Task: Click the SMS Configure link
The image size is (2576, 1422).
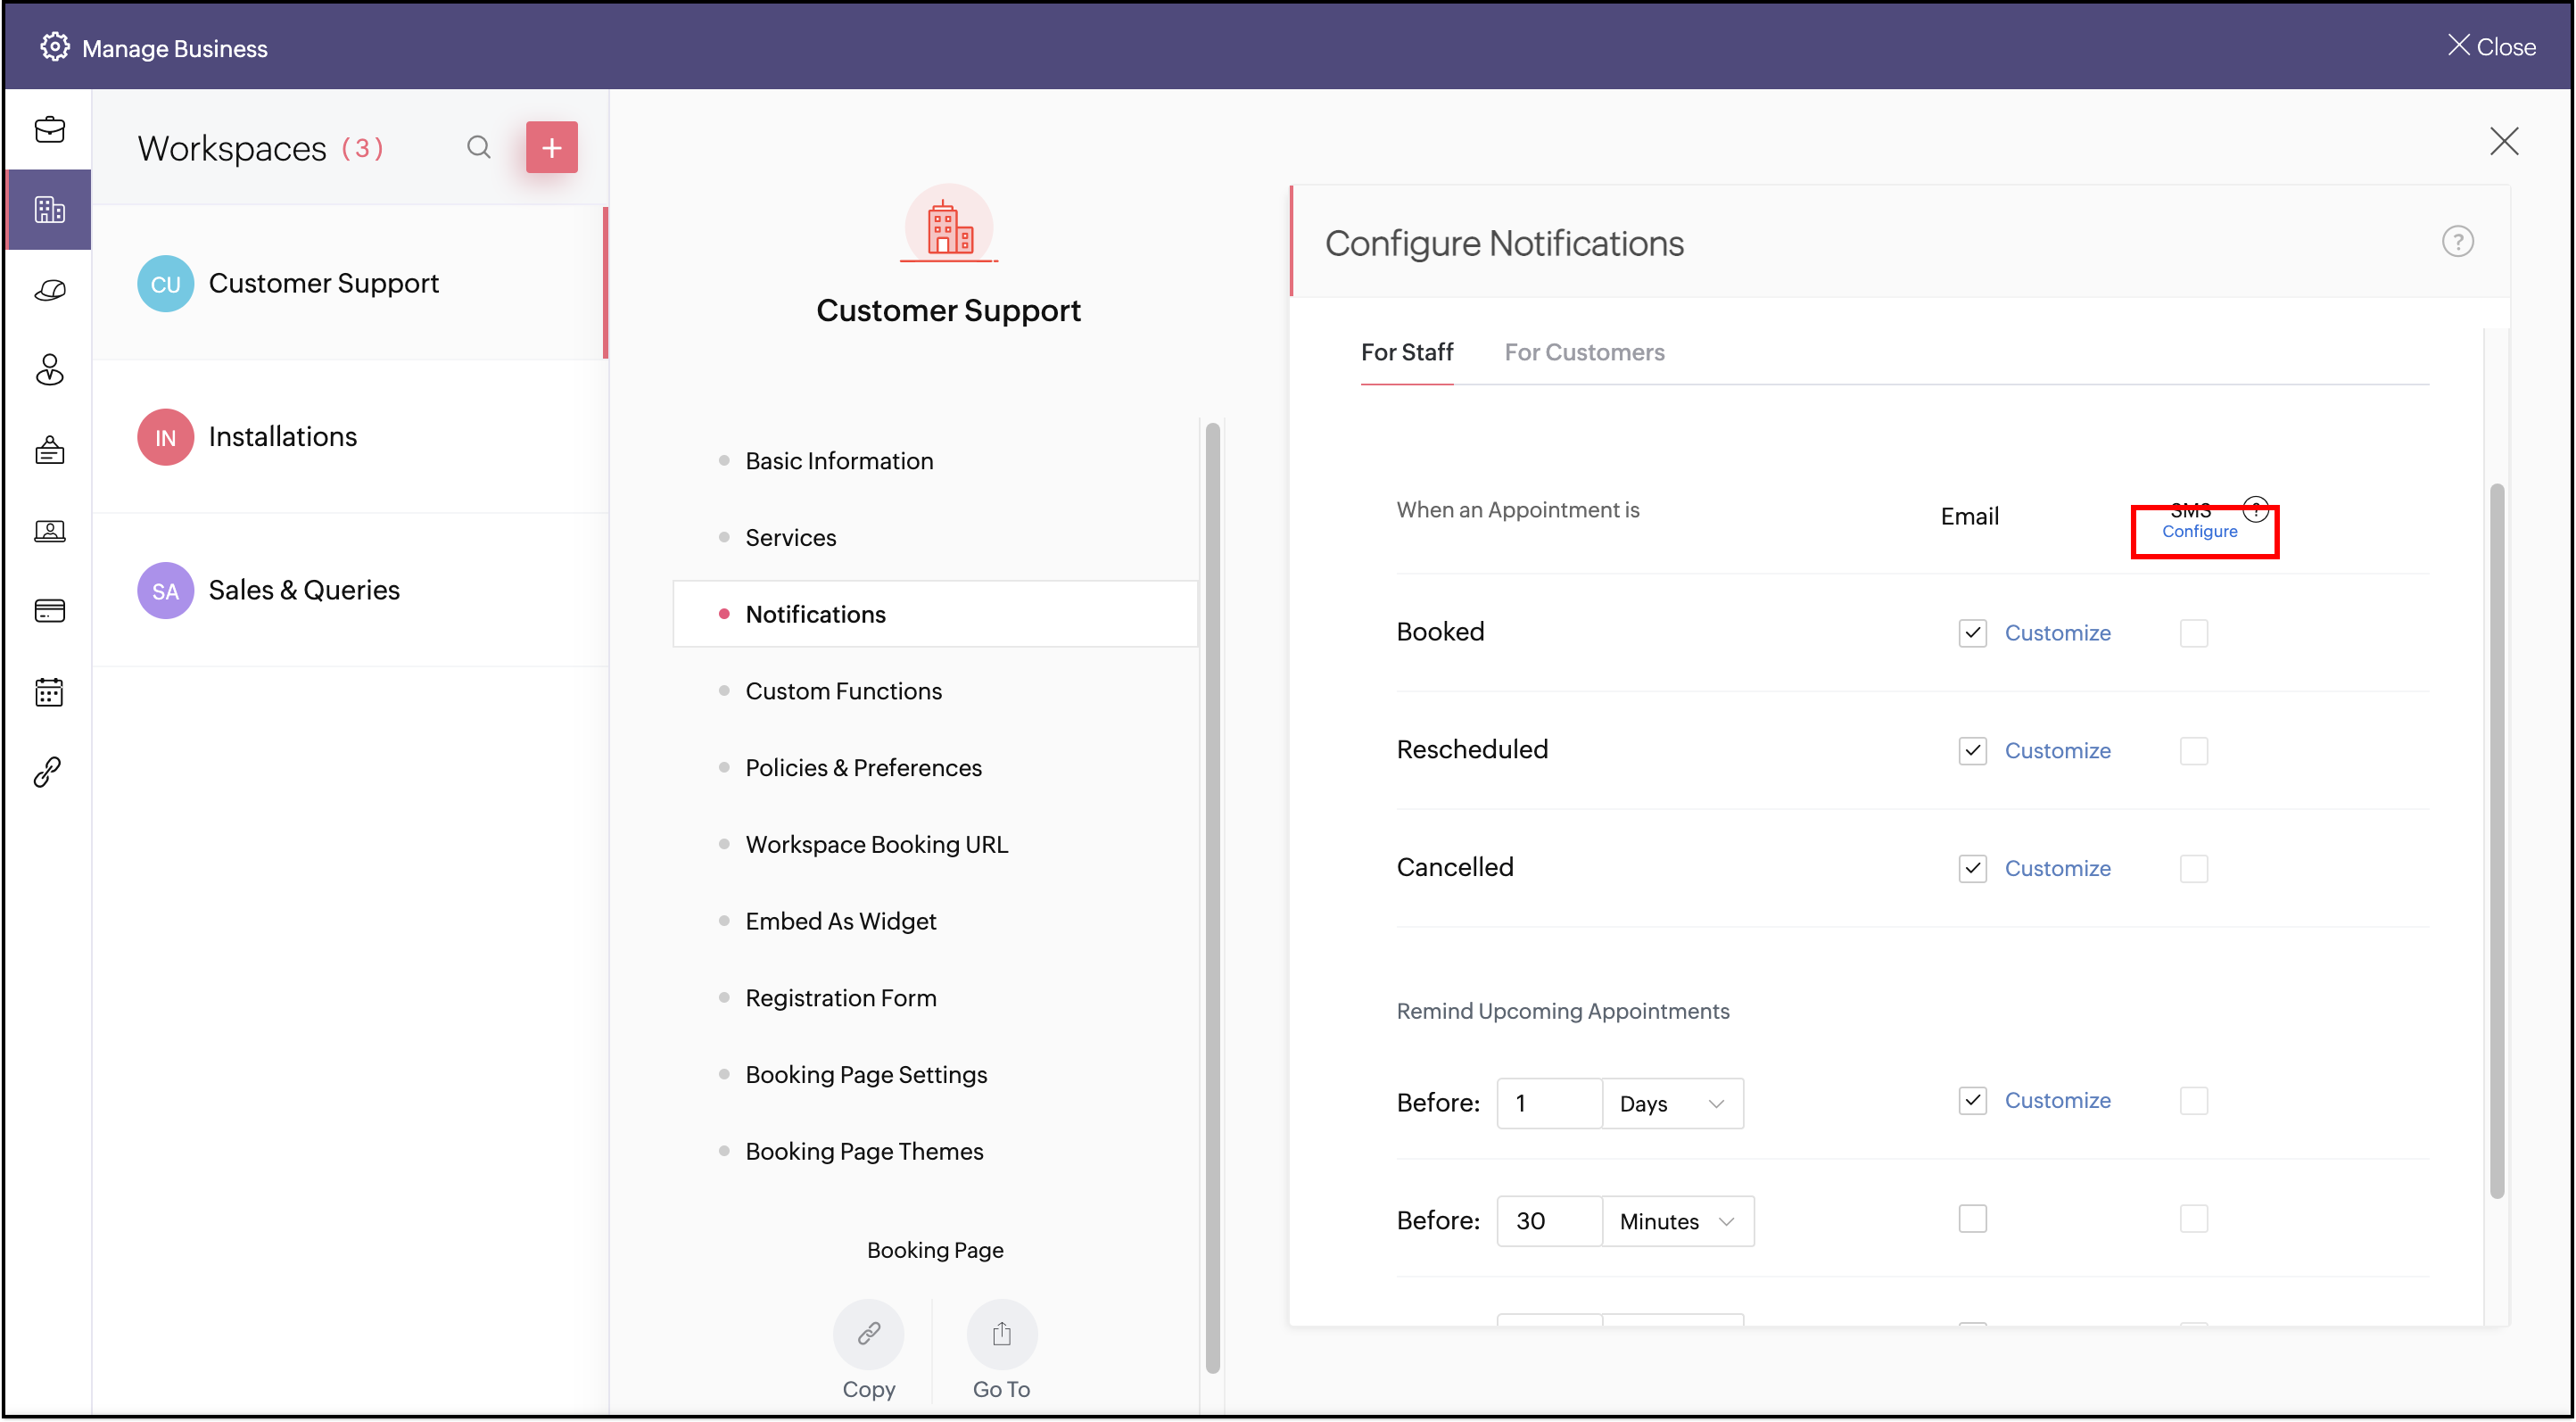Action: pos(2199,532)
